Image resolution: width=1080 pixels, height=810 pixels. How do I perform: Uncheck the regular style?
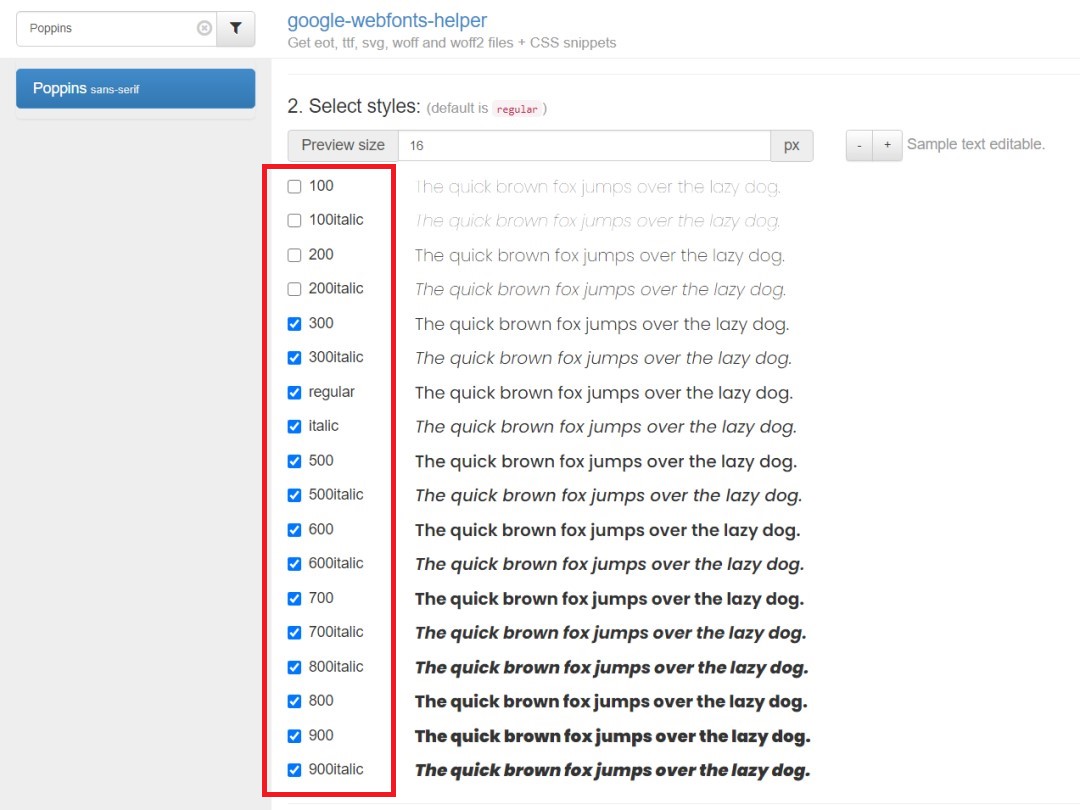click(295, 391)
